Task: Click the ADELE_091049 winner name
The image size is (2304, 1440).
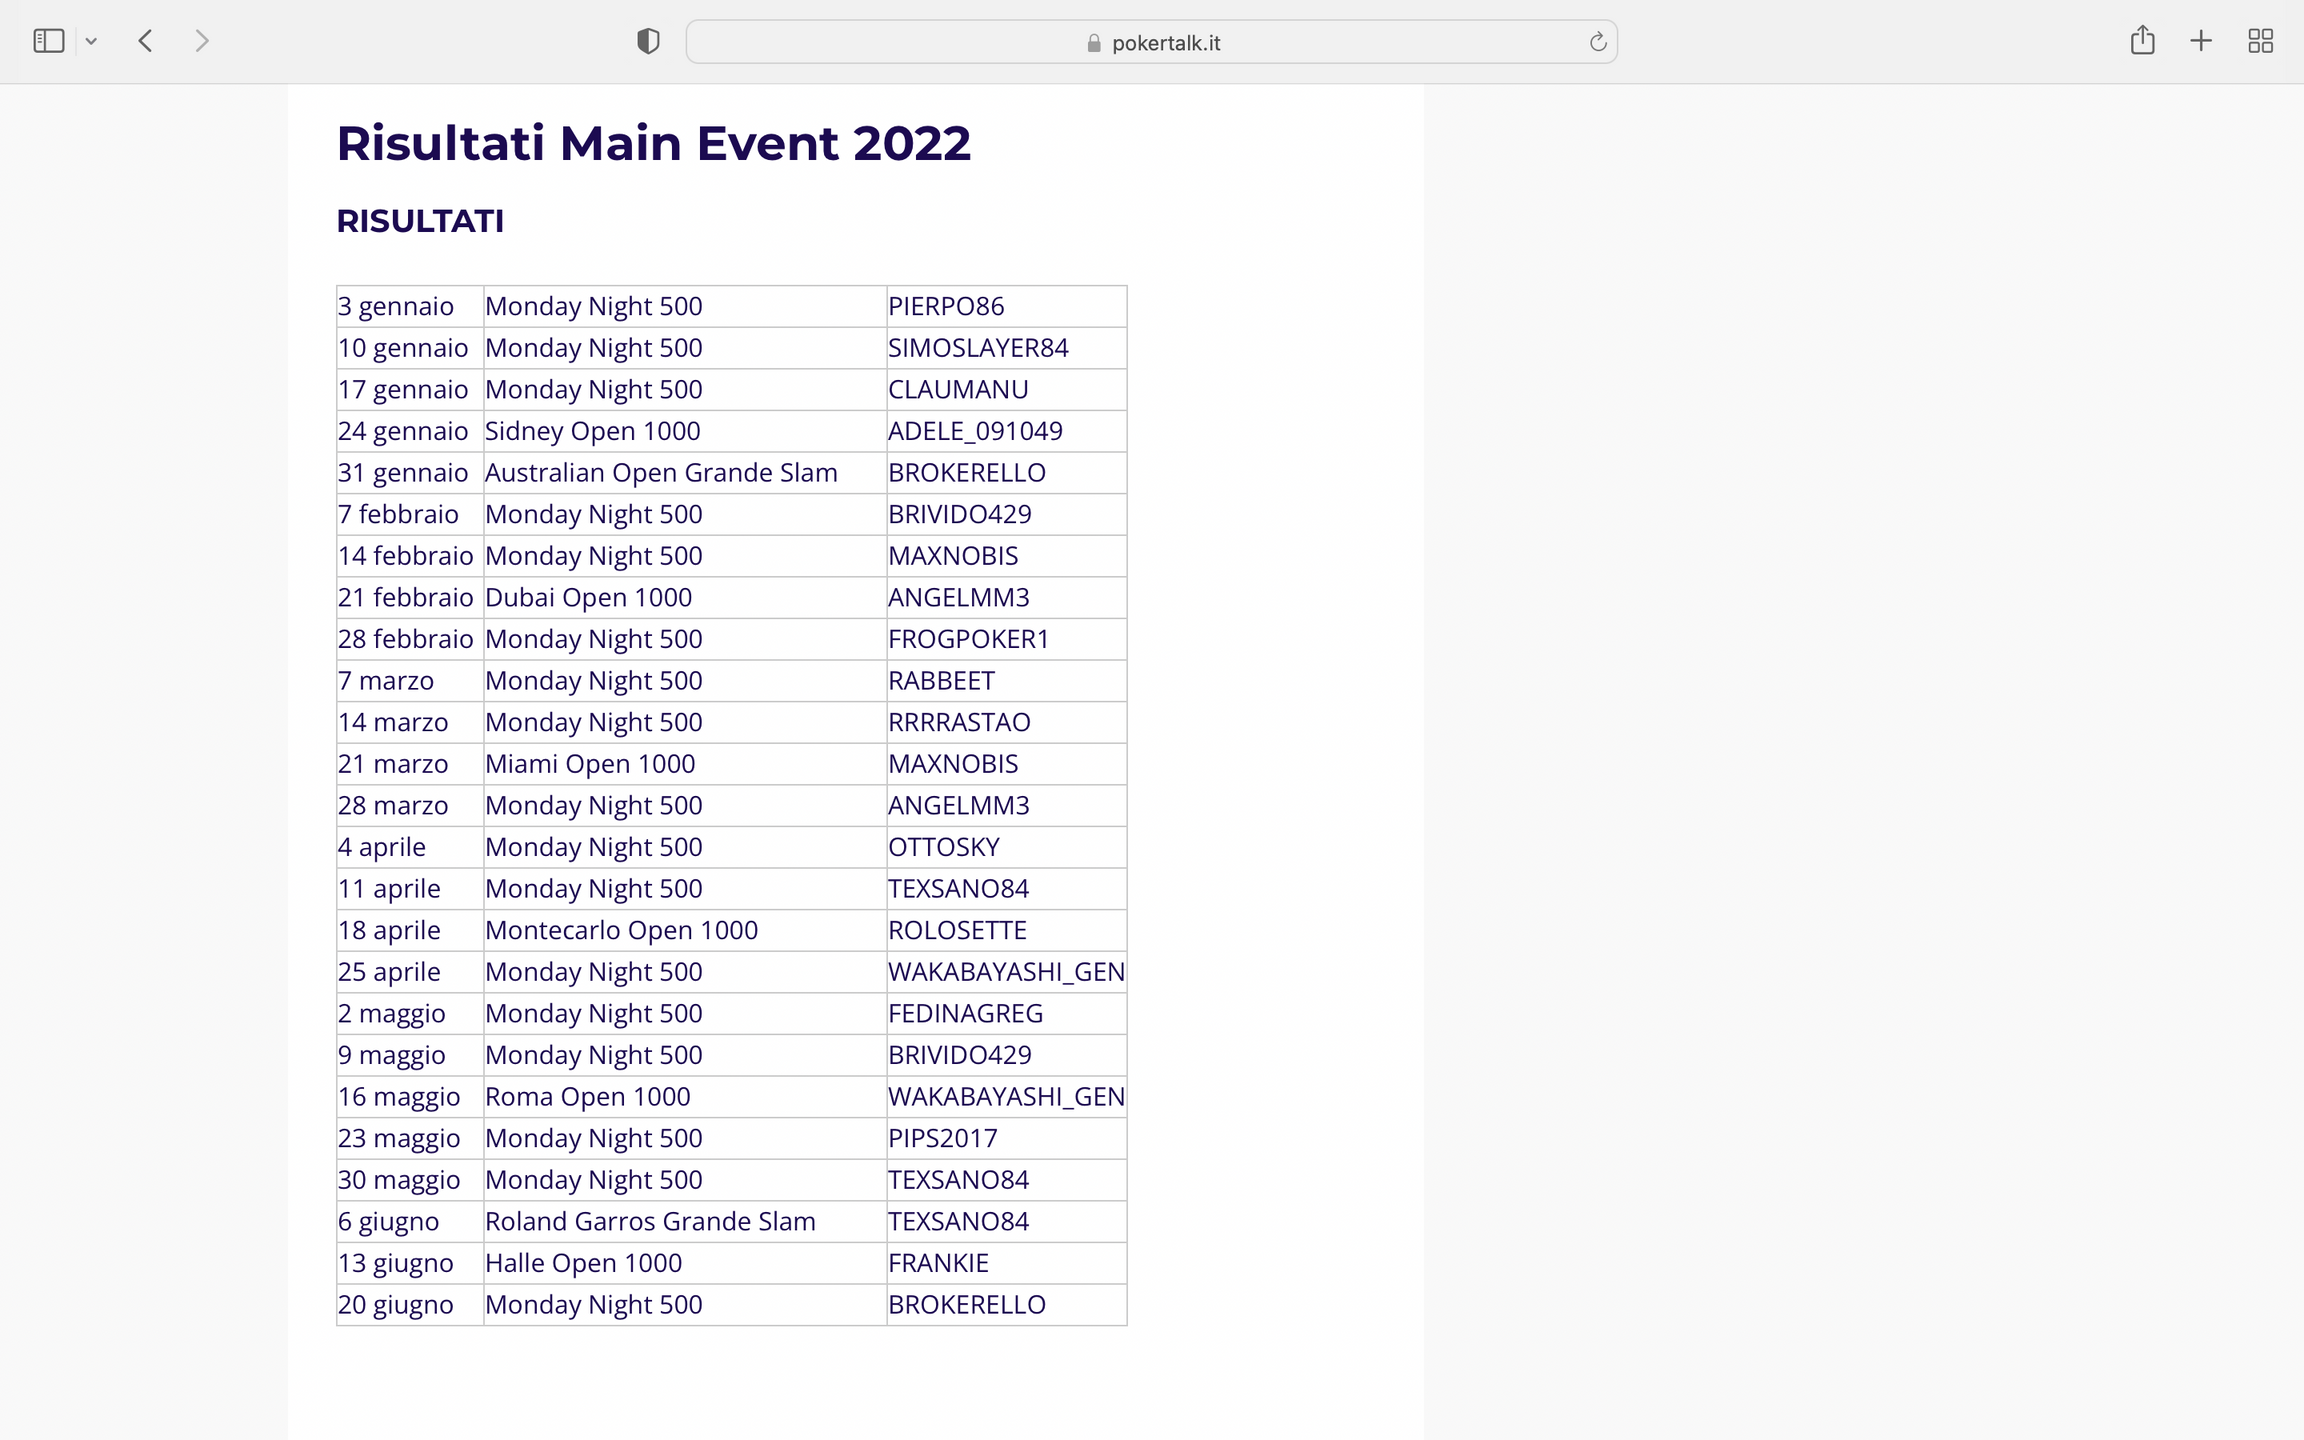Action: [x=975, y=431]
